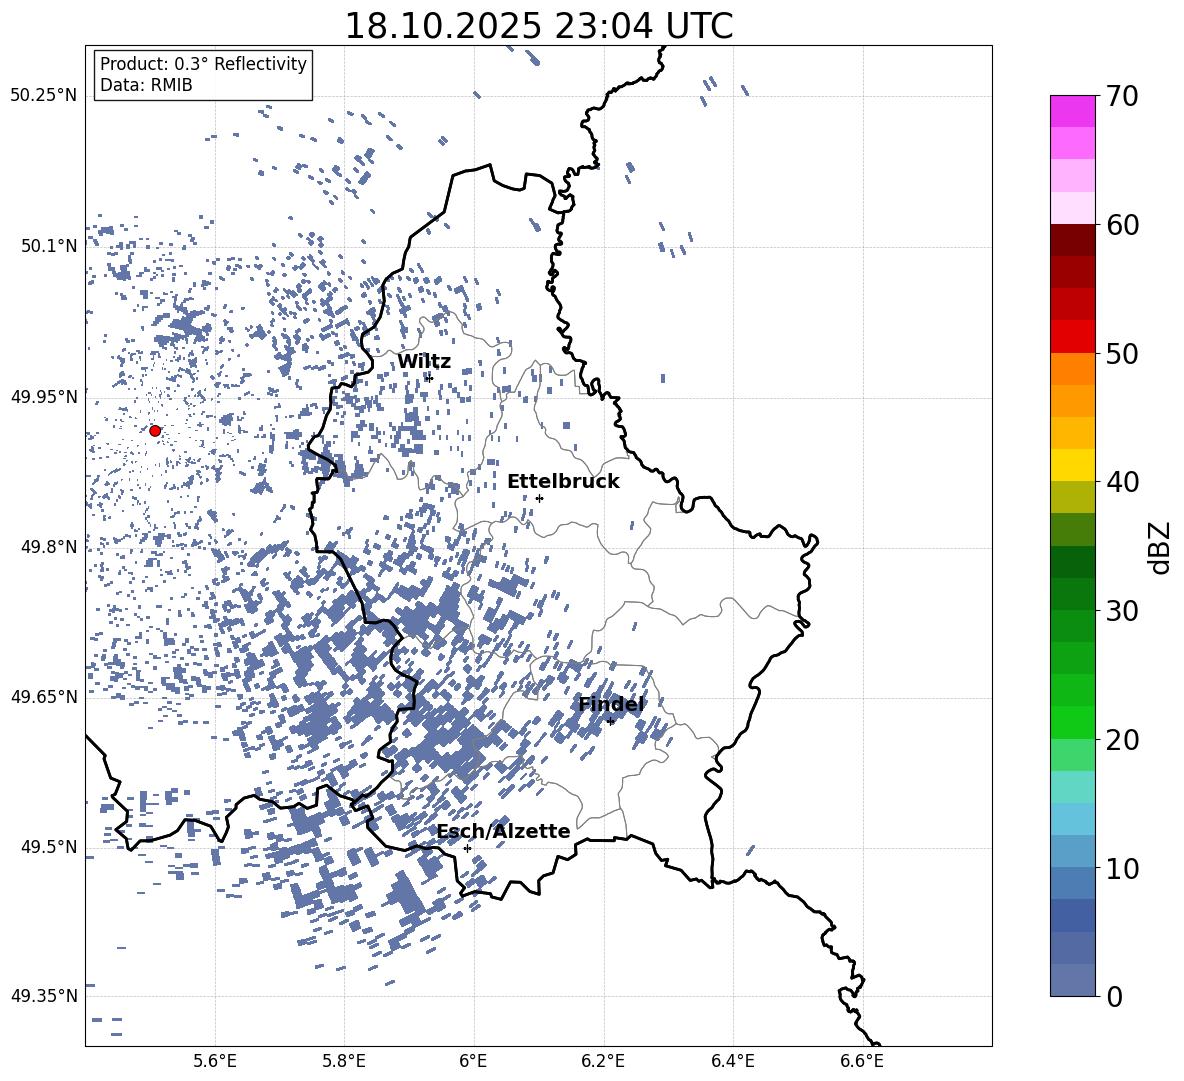Click the 6.6°E longitude label
The image size is (1184, 1081).
coord(862,1061)
